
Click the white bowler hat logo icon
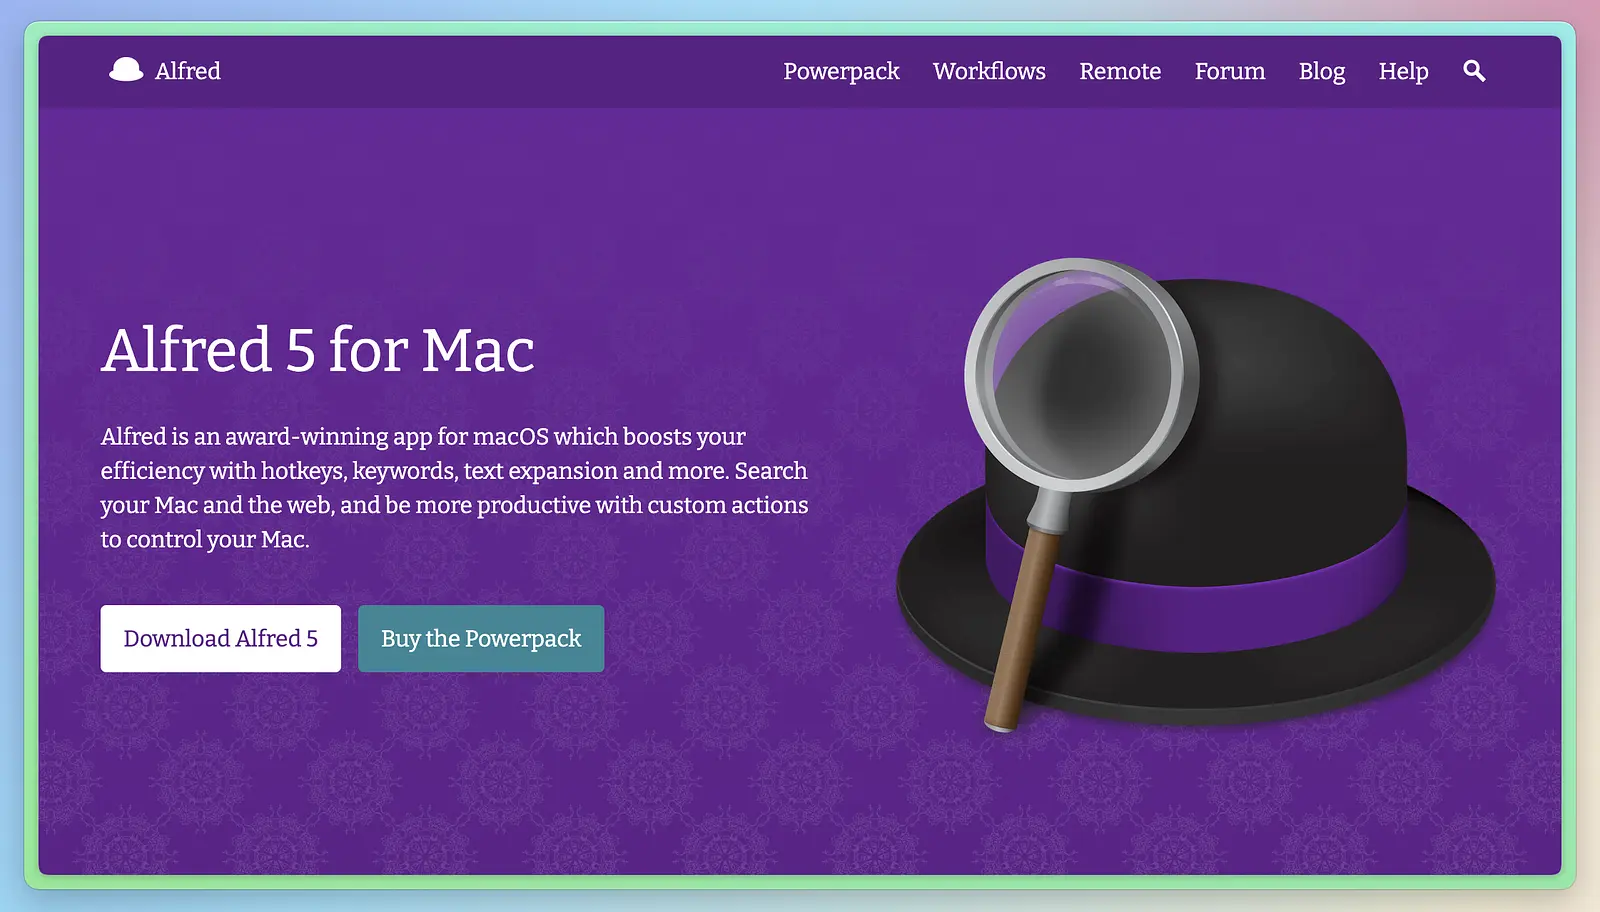click(x=126, y=70)
